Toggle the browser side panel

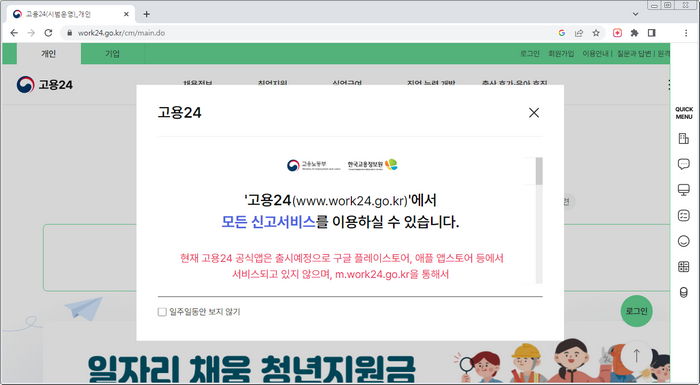652,33
